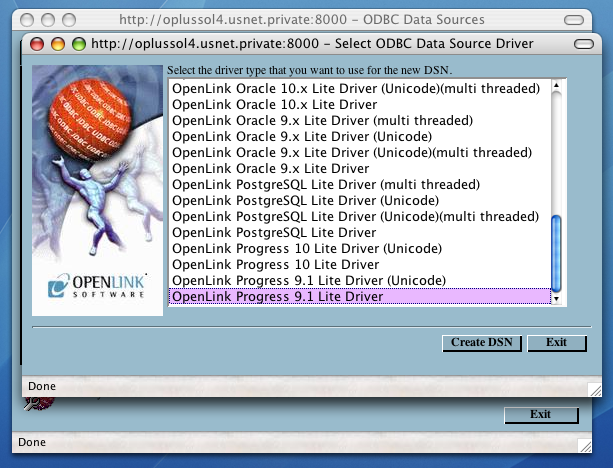The width and height of the screenshot is (613, 468).
Task: Click the red close button of driver dialog
Action: point(37,44)
